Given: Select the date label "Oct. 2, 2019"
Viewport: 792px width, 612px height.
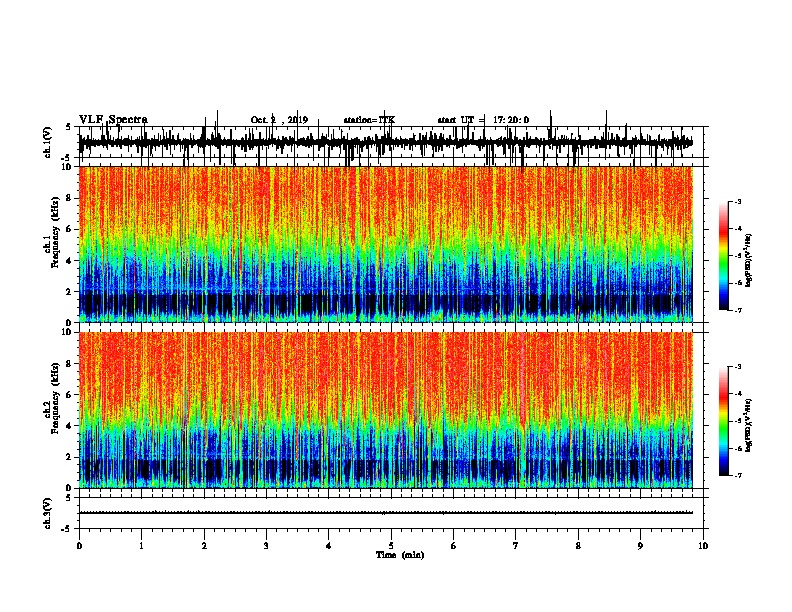Looking at the screenshot, I should (x=279, y=120).
